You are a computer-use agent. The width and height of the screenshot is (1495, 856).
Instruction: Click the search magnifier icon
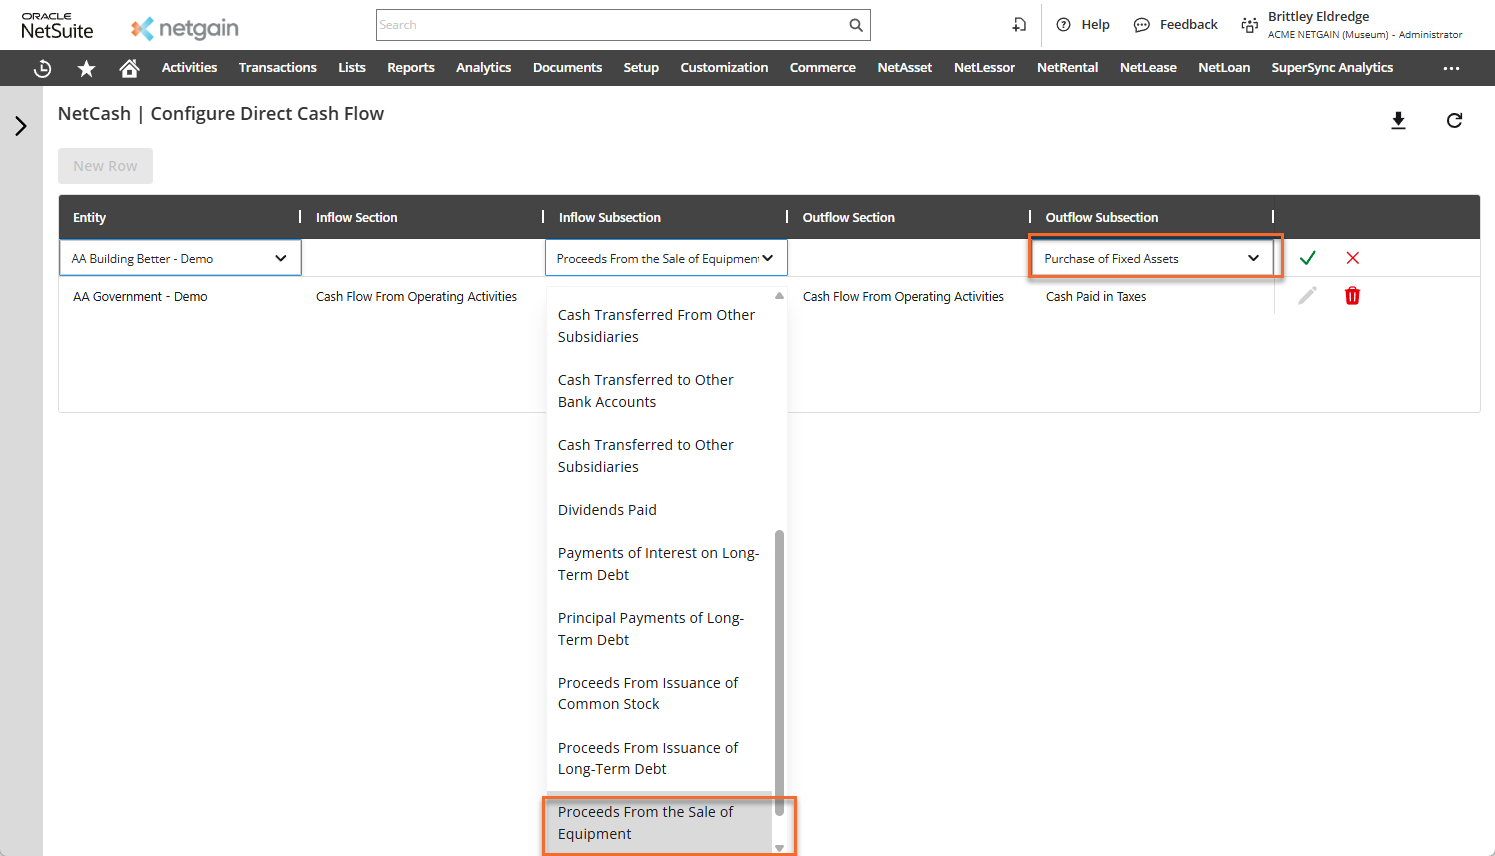tap(856, 25)
